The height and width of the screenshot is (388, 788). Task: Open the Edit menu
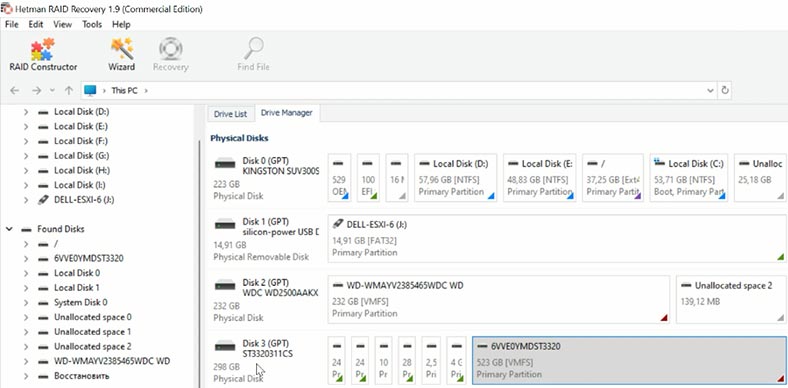pyautogui.click(x=35, y=25)
